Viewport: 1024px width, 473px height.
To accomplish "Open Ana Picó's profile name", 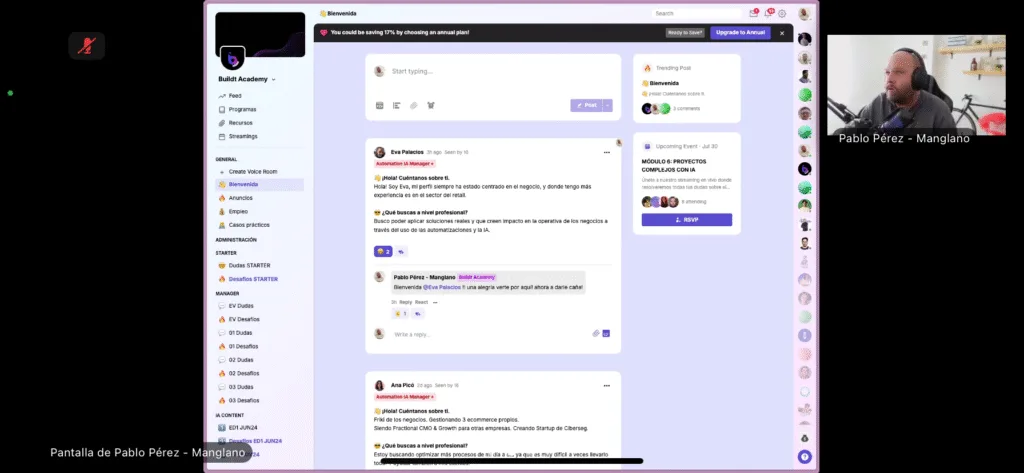I will coord(402,385).
